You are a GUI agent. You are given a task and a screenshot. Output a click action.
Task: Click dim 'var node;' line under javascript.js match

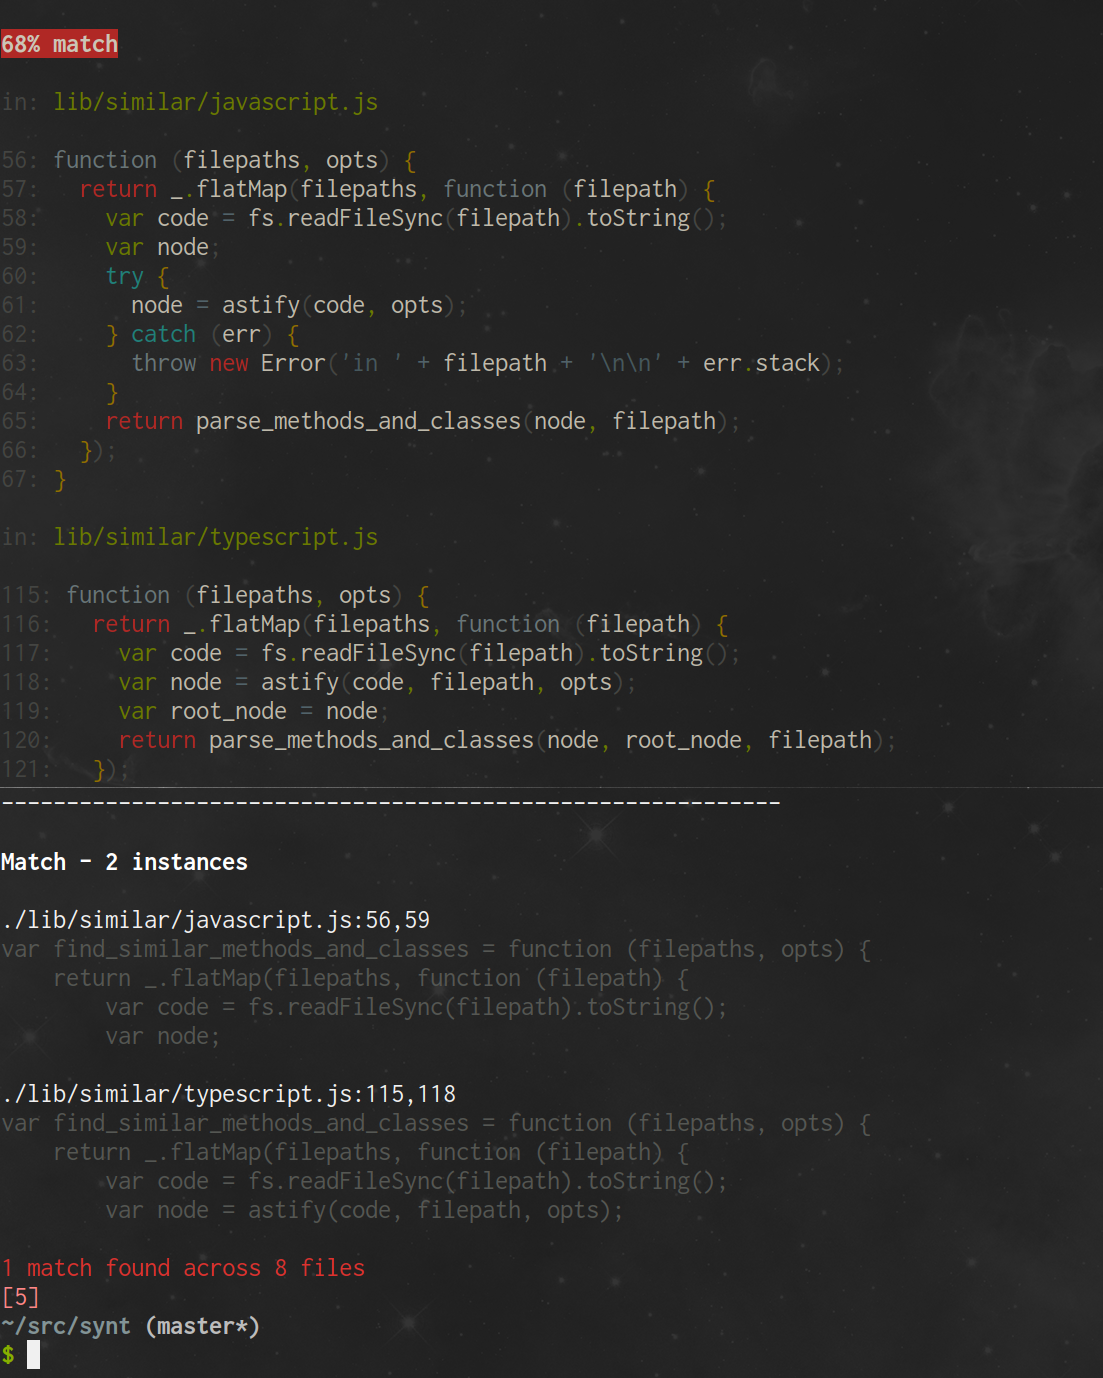(x=163, y=1036)
